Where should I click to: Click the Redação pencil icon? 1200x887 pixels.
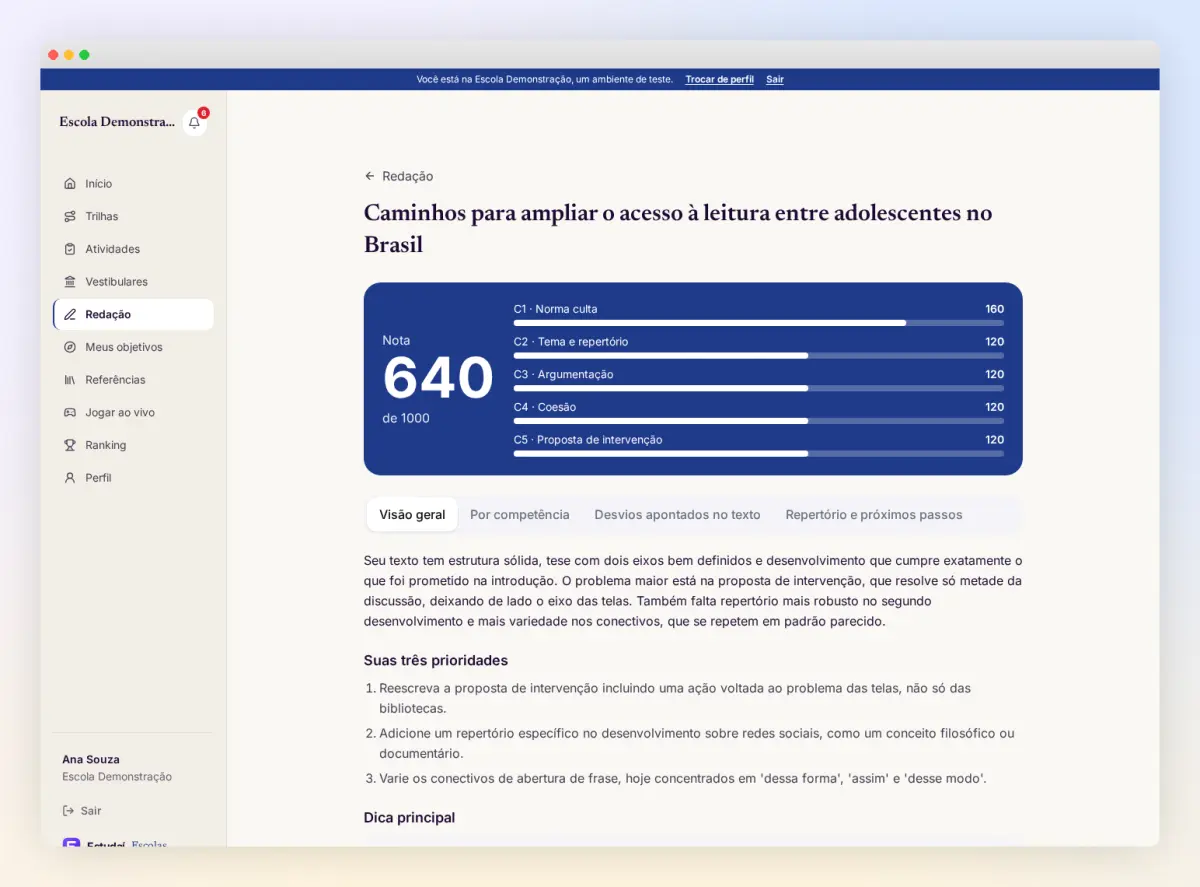click(x=70, y=314)
